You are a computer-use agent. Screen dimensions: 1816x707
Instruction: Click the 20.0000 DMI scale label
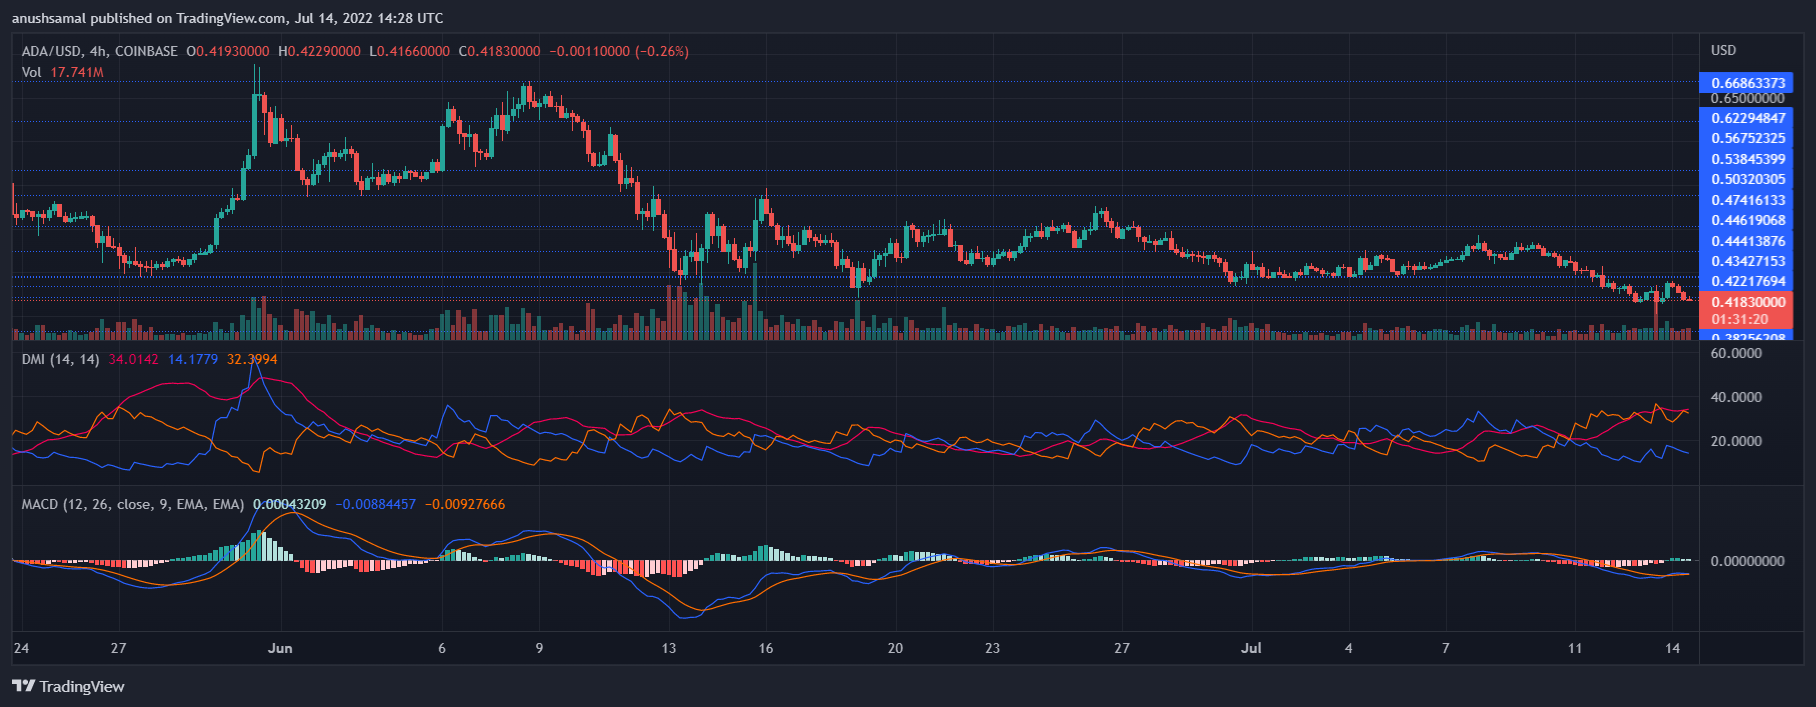pyautogui.click(x=1736, y=441)
